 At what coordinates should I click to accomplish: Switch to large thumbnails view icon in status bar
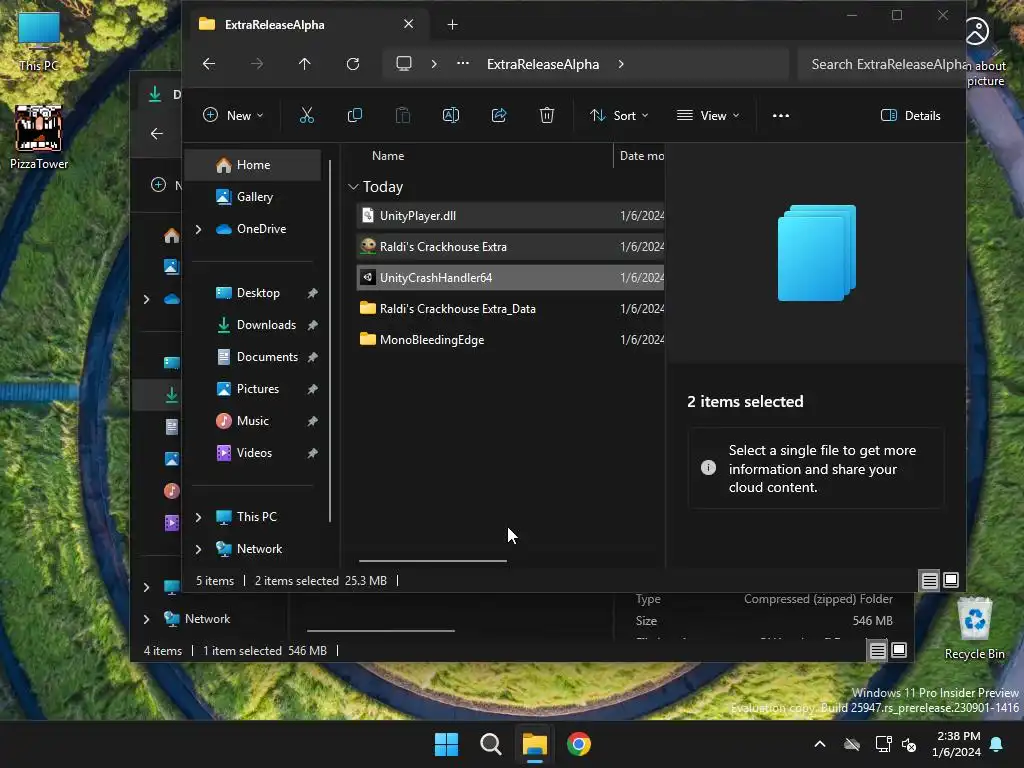point(951,580)
